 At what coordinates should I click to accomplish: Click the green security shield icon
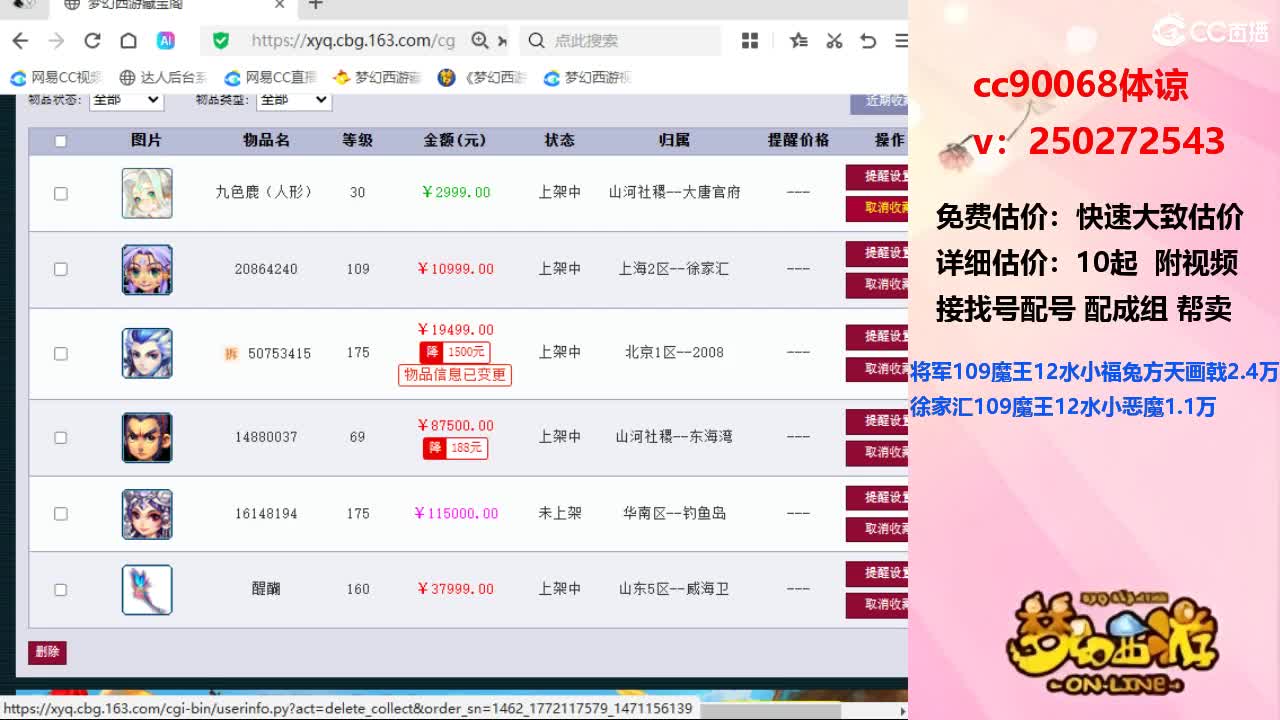(221, 41)
